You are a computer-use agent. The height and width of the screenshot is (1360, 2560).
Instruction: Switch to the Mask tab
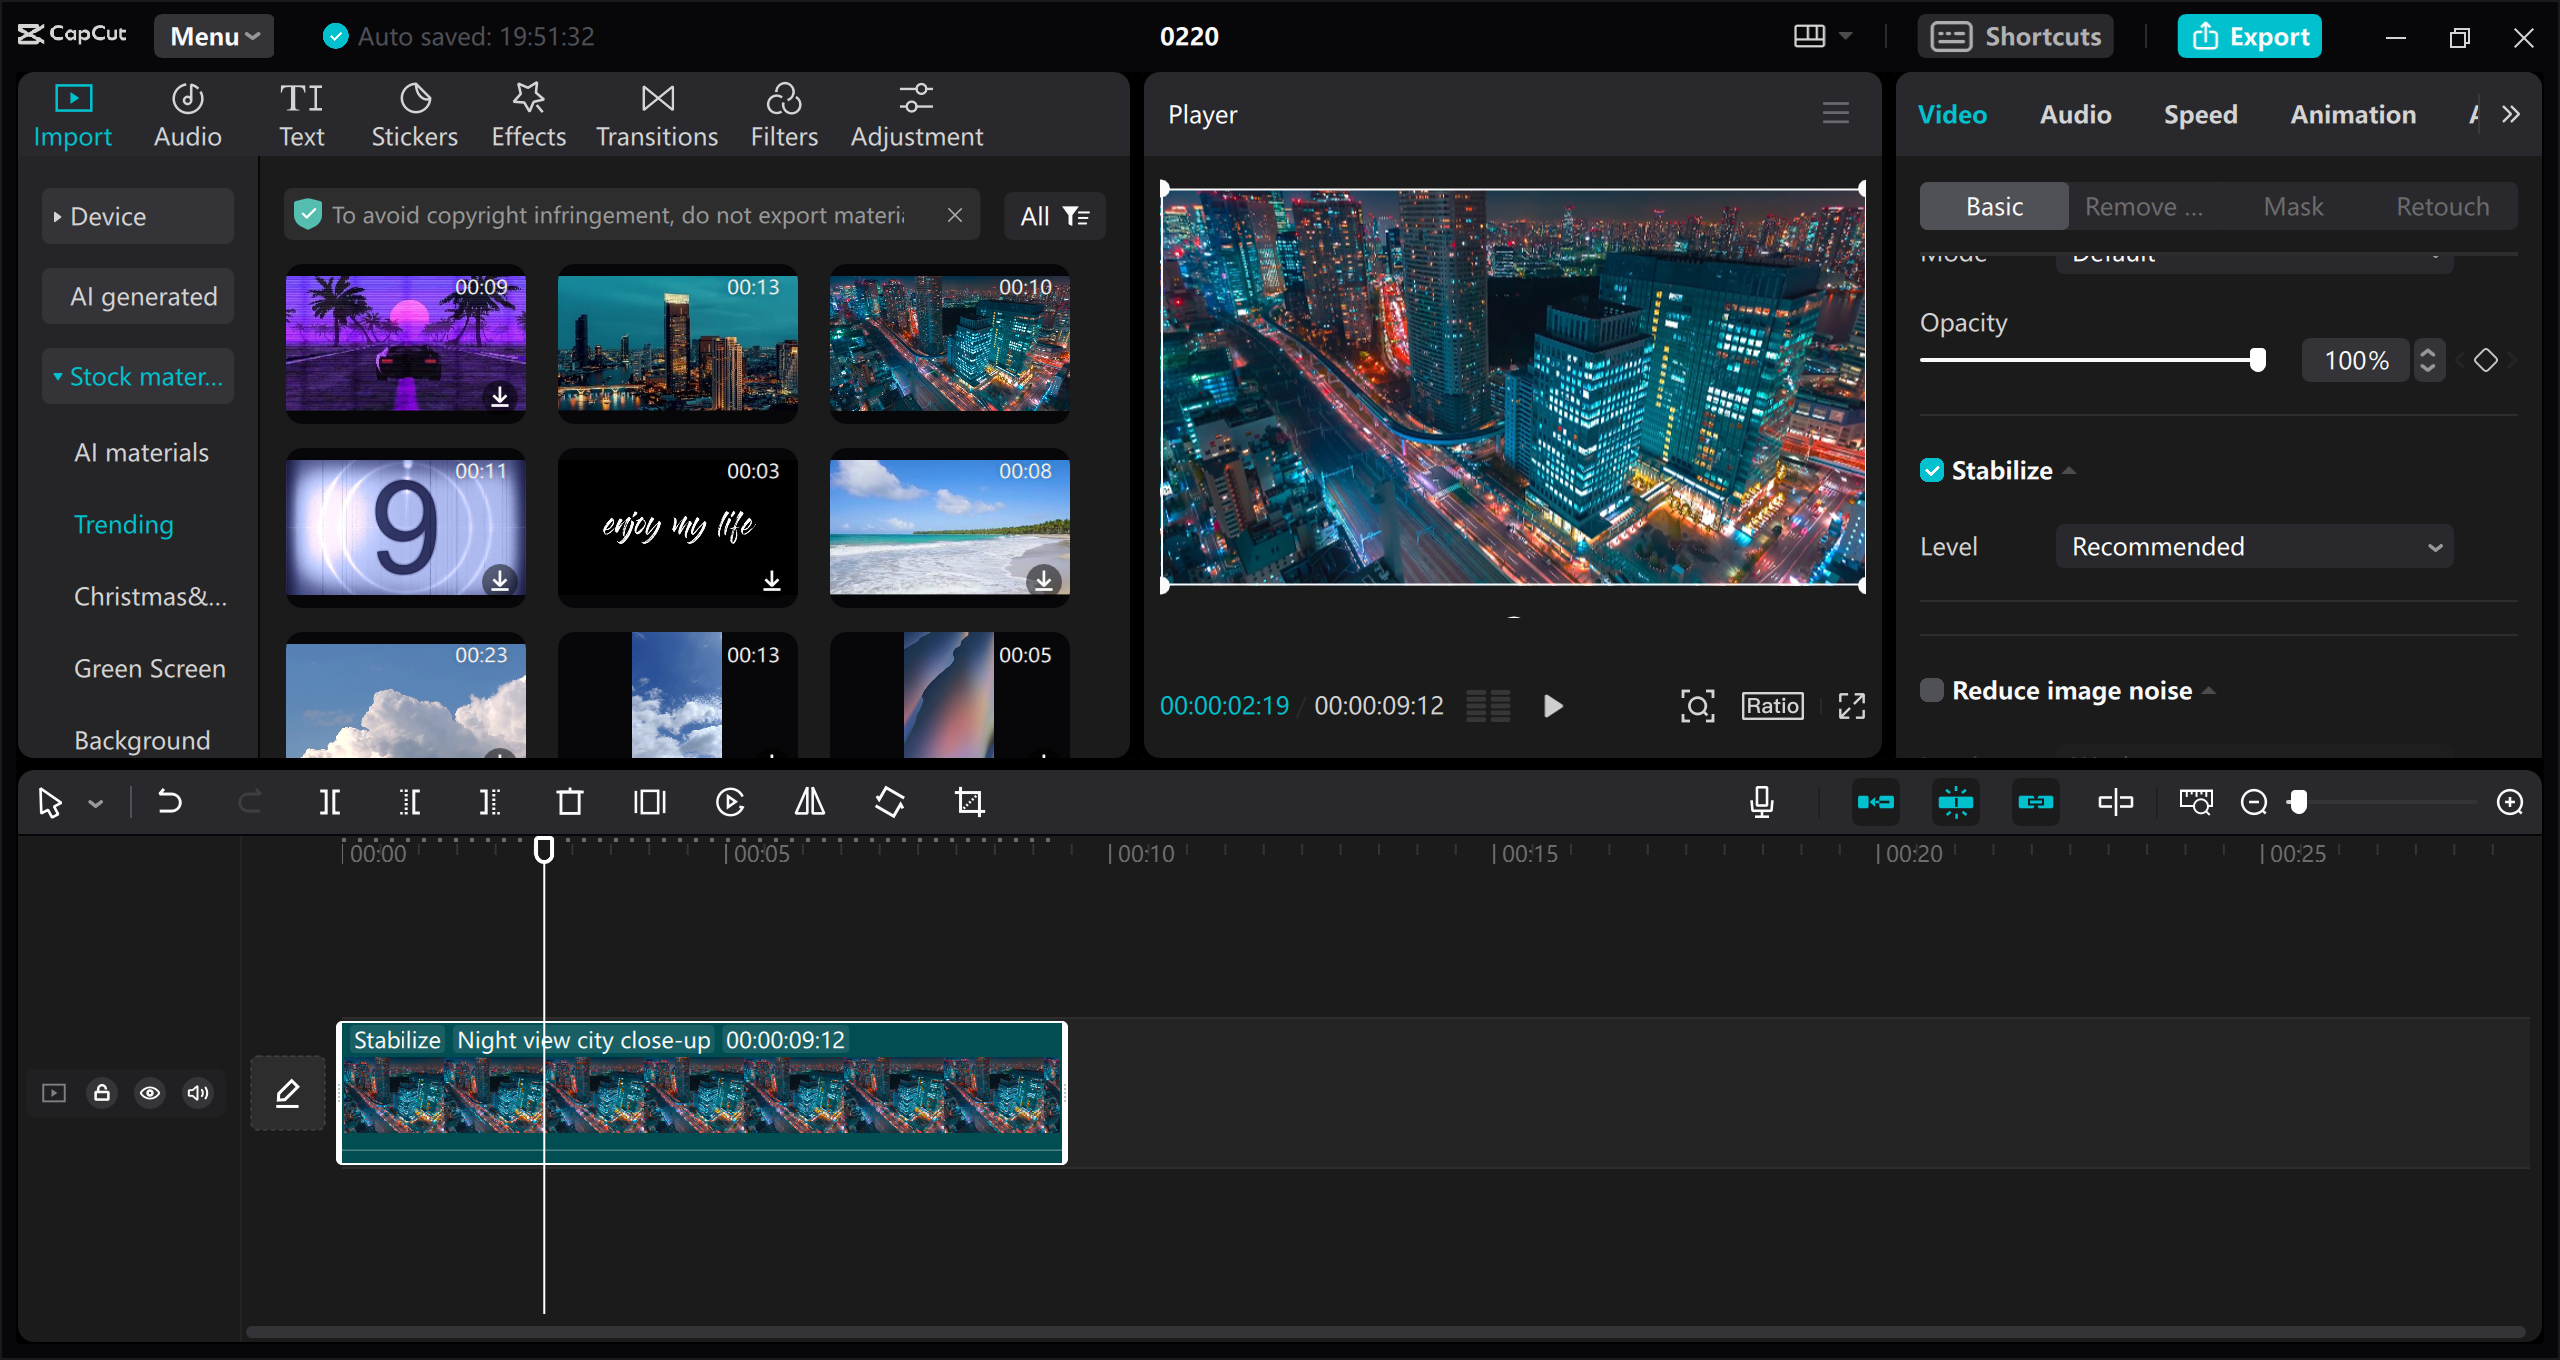click(2294, 206)
